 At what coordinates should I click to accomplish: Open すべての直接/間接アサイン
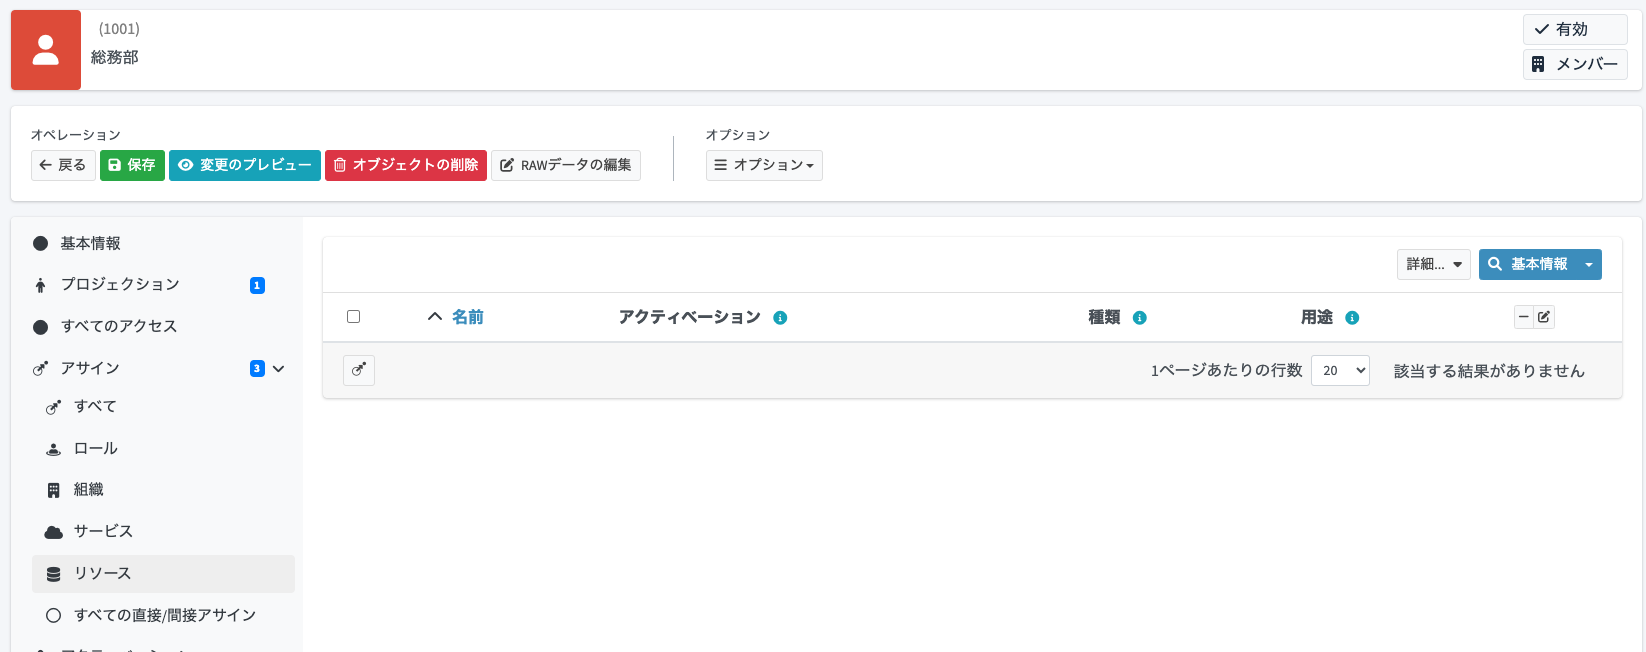165,615
